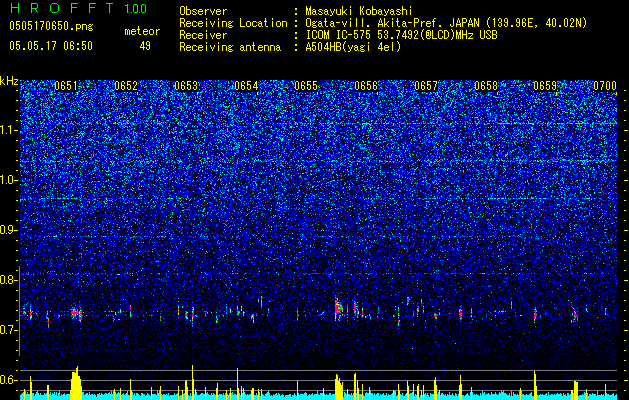Click the 0654 time marker
Image resolution: width=629 pixels, height=400 pixels.
tap(246, 86)
